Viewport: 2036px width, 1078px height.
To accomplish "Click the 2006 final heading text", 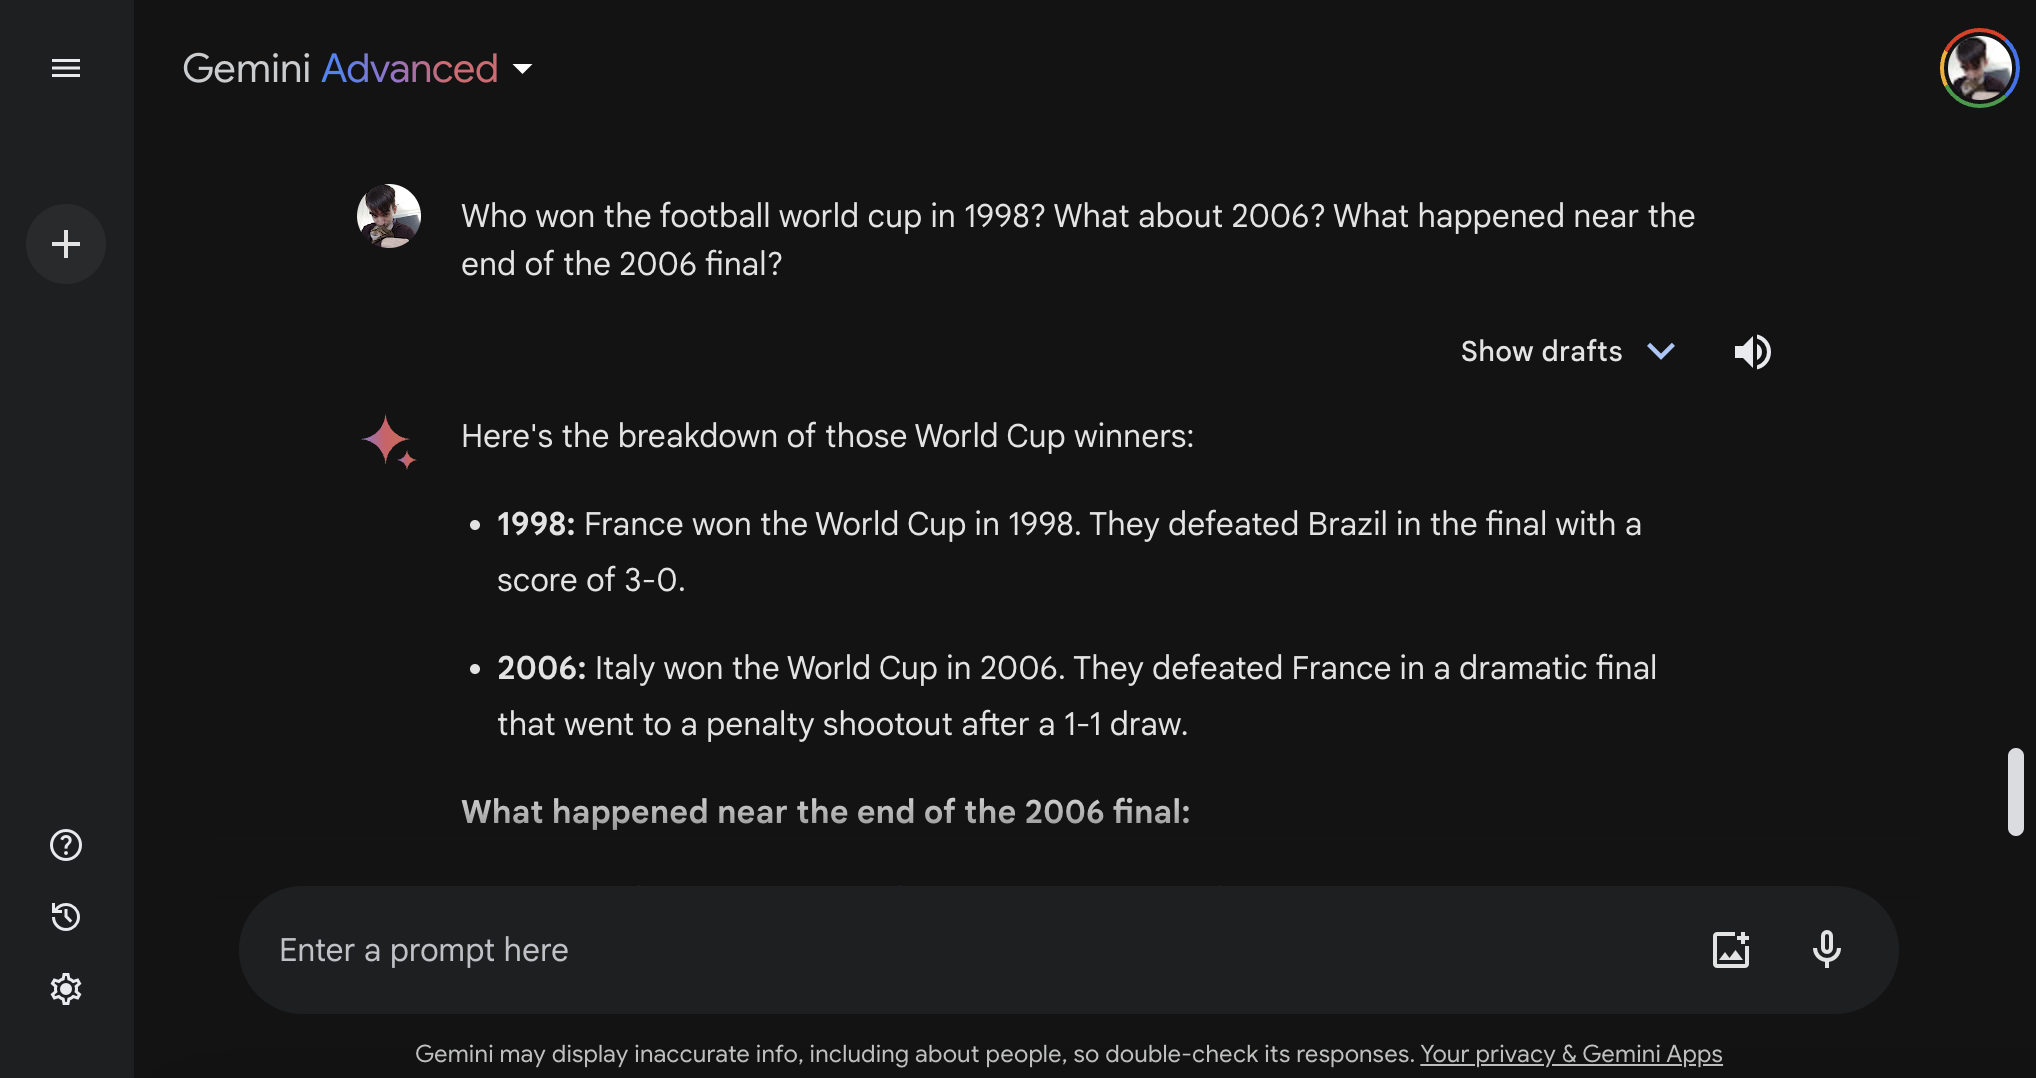I will (x=826, y=812).
